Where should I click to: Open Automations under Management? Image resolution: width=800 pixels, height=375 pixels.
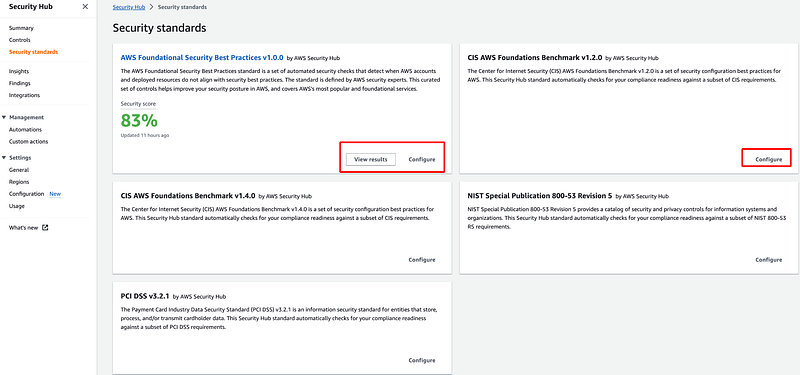point(25,130)
